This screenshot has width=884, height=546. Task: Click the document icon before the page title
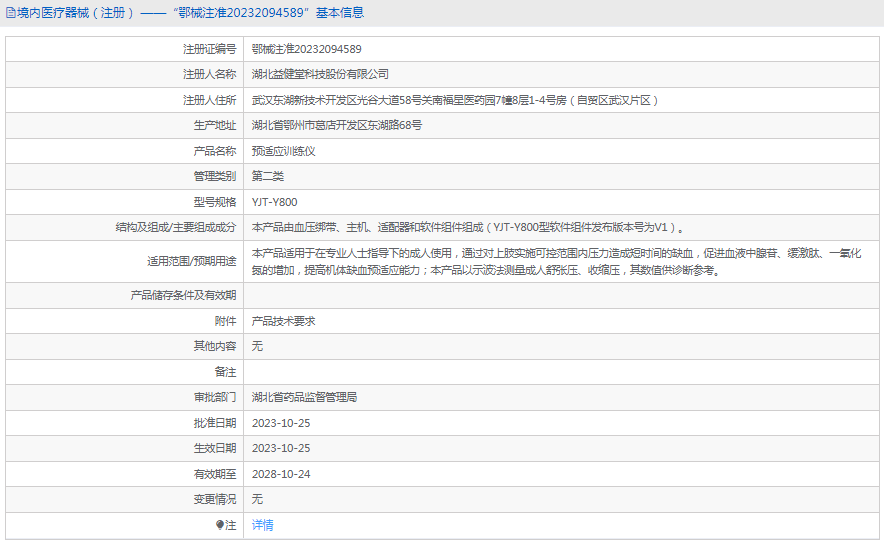click(11, 12)
